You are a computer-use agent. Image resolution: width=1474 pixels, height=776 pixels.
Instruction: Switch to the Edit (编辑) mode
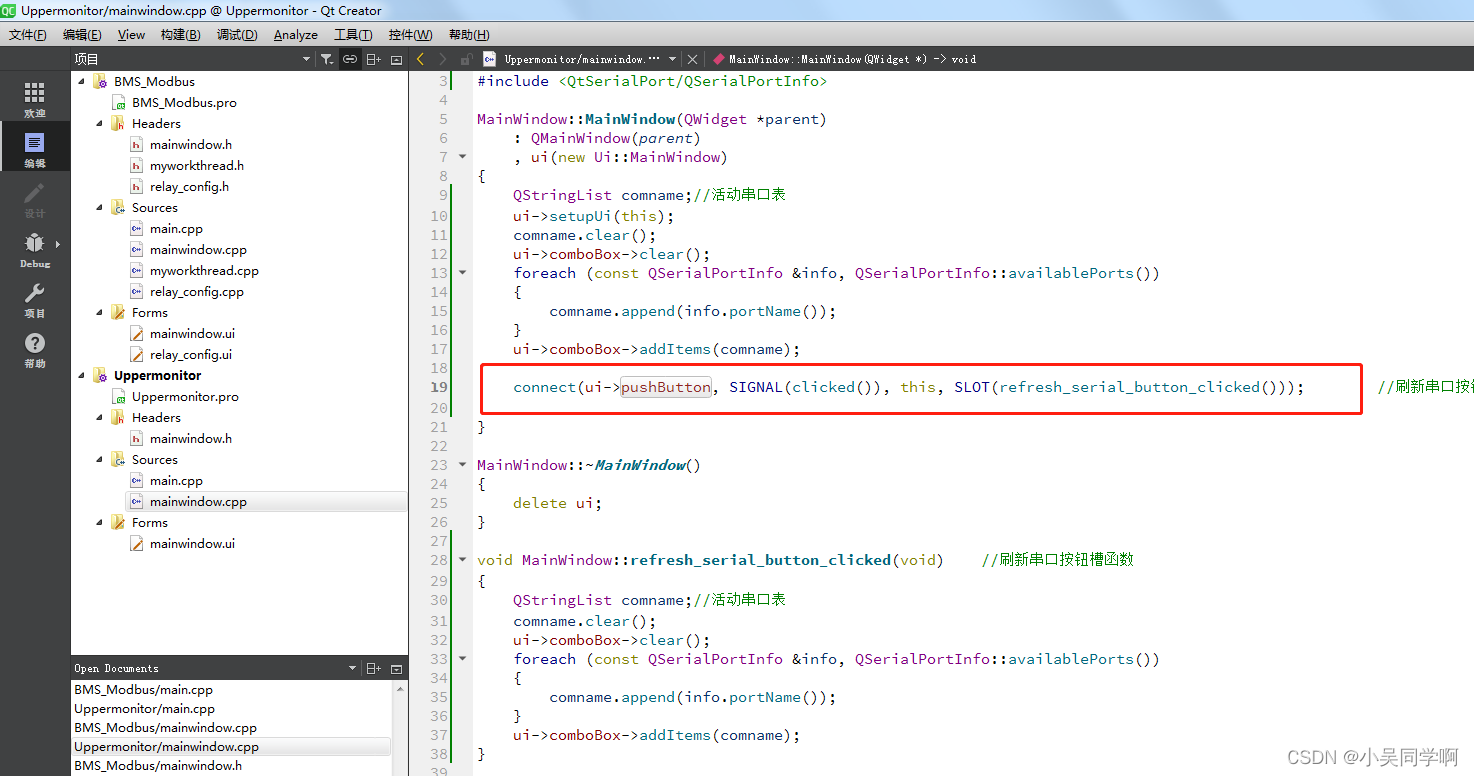[x=35, y=149]
